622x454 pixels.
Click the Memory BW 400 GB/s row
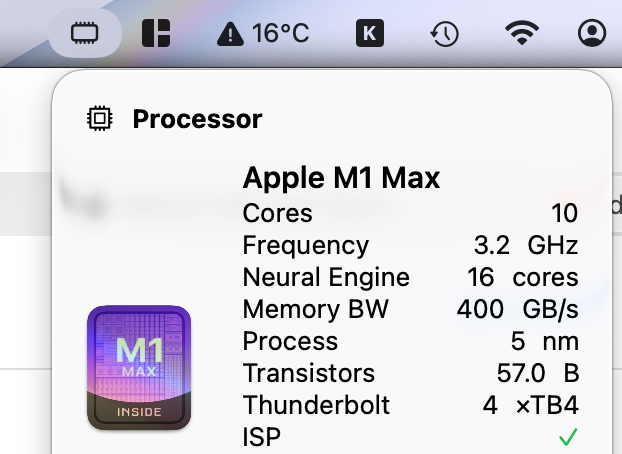[410, 309]
